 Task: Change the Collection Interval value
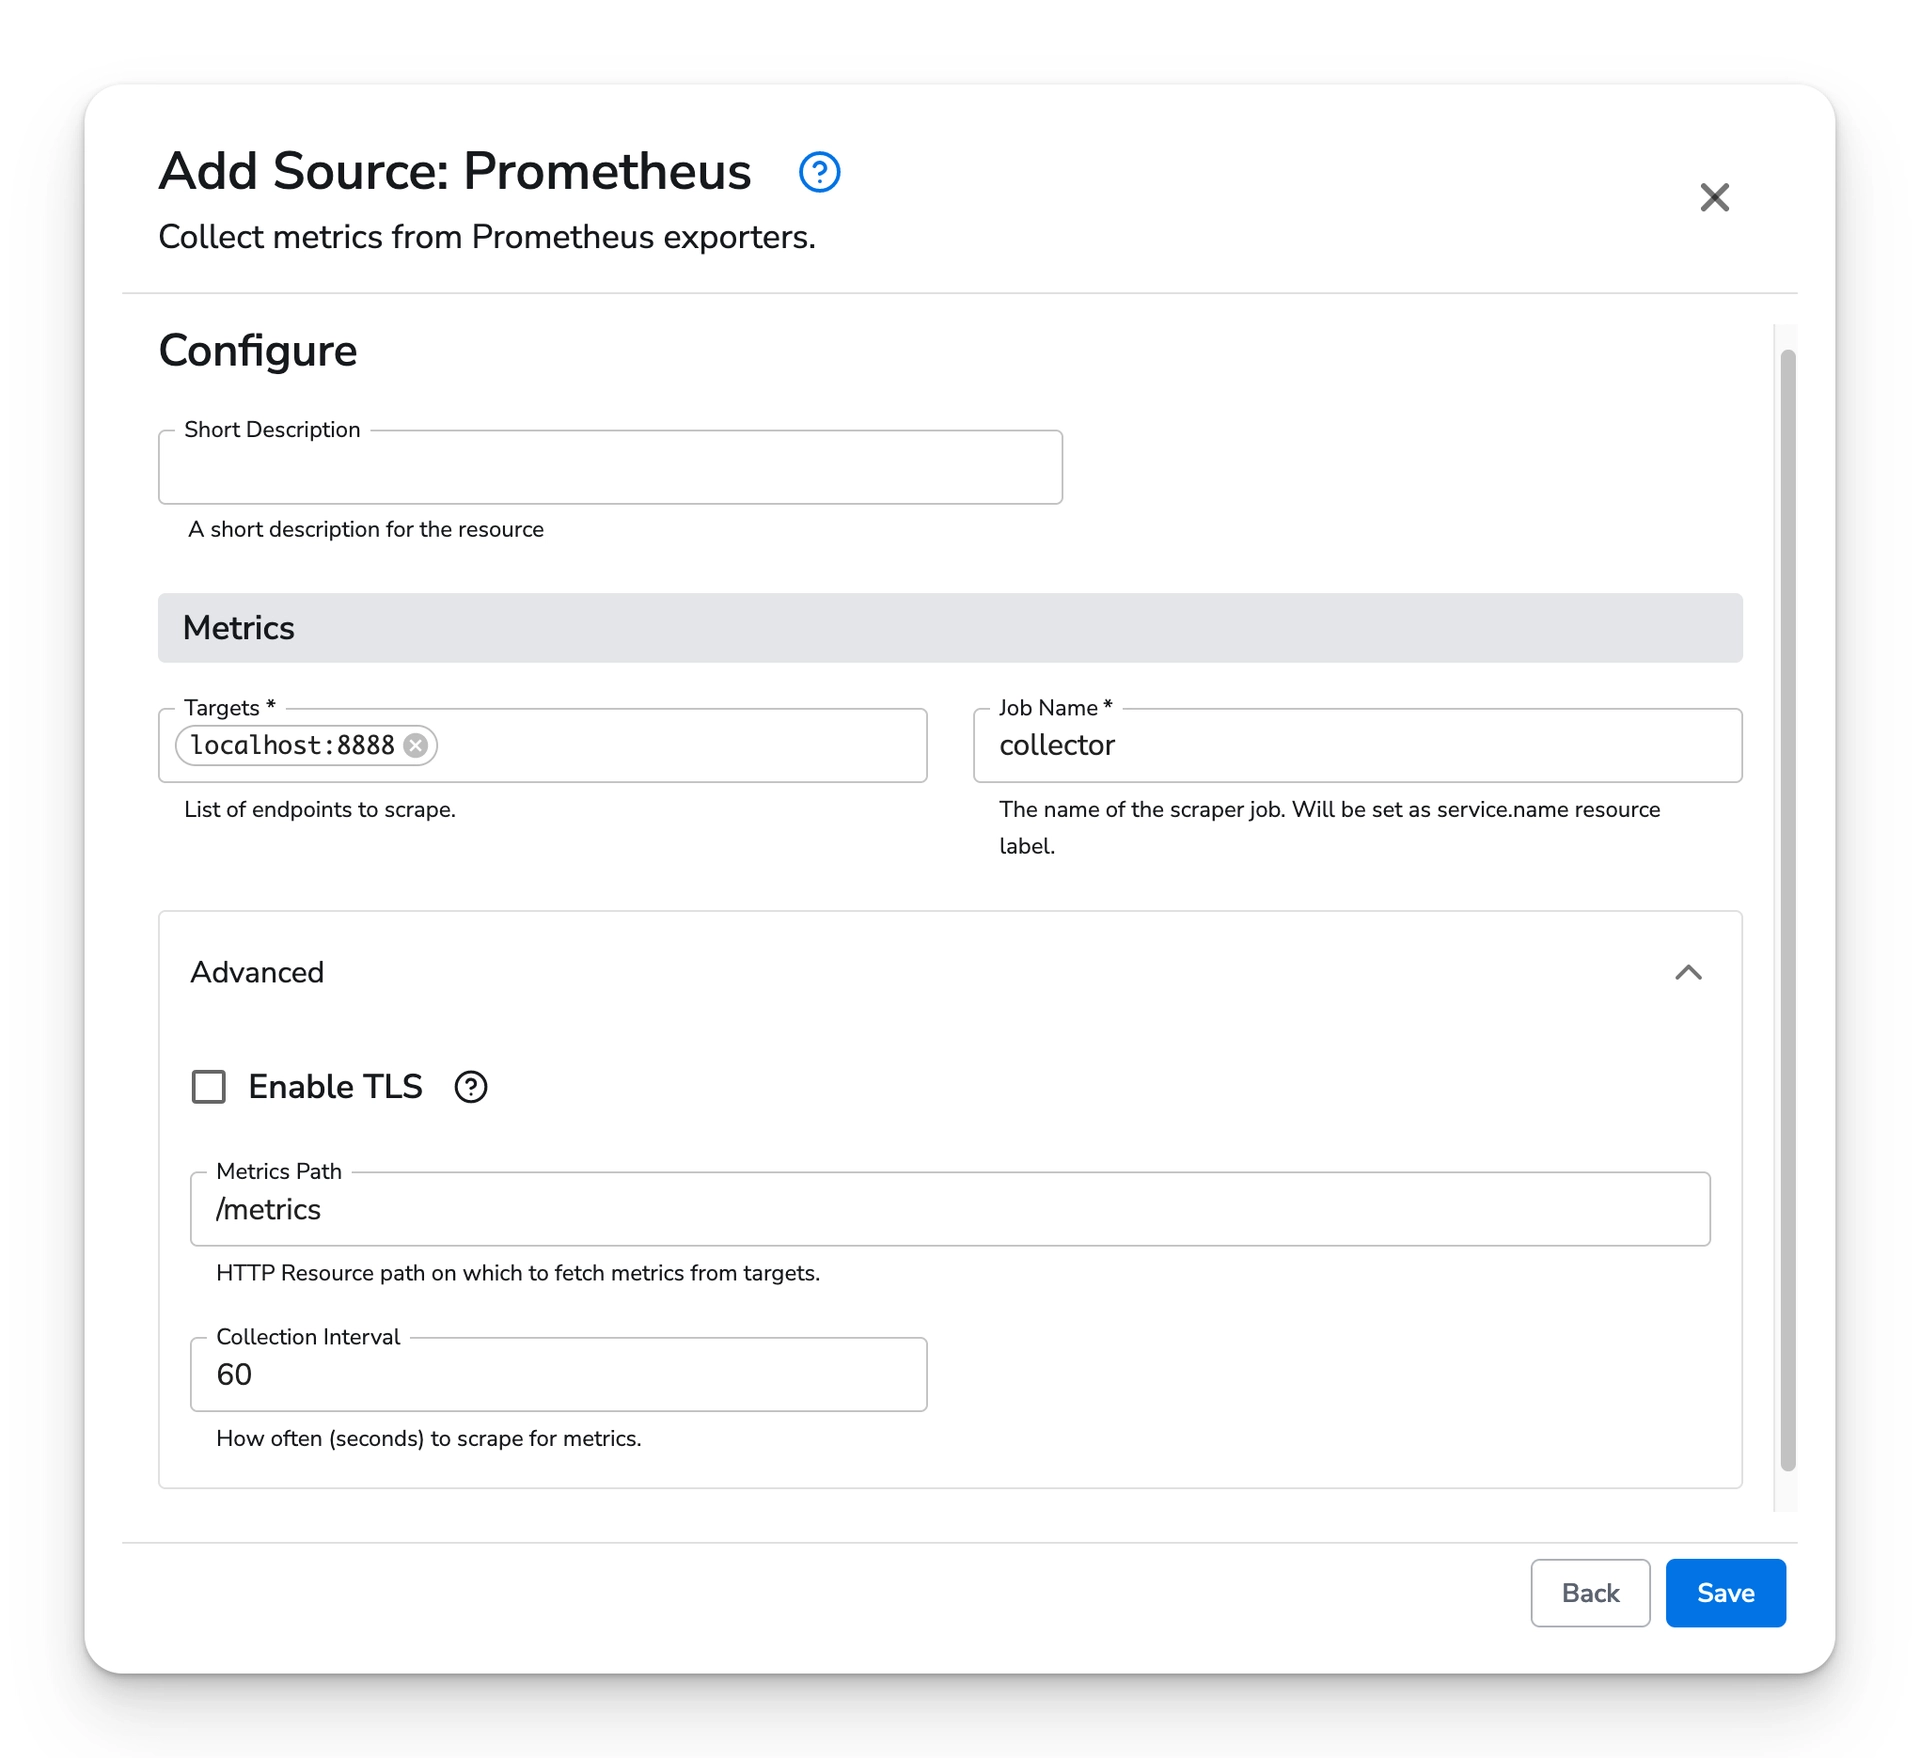[x=557, y=1374]
